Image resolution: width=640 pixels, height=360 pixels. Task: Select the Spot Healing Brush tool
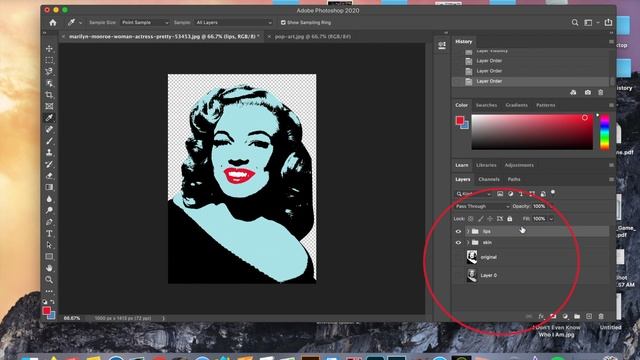click(x=49, y=129)
